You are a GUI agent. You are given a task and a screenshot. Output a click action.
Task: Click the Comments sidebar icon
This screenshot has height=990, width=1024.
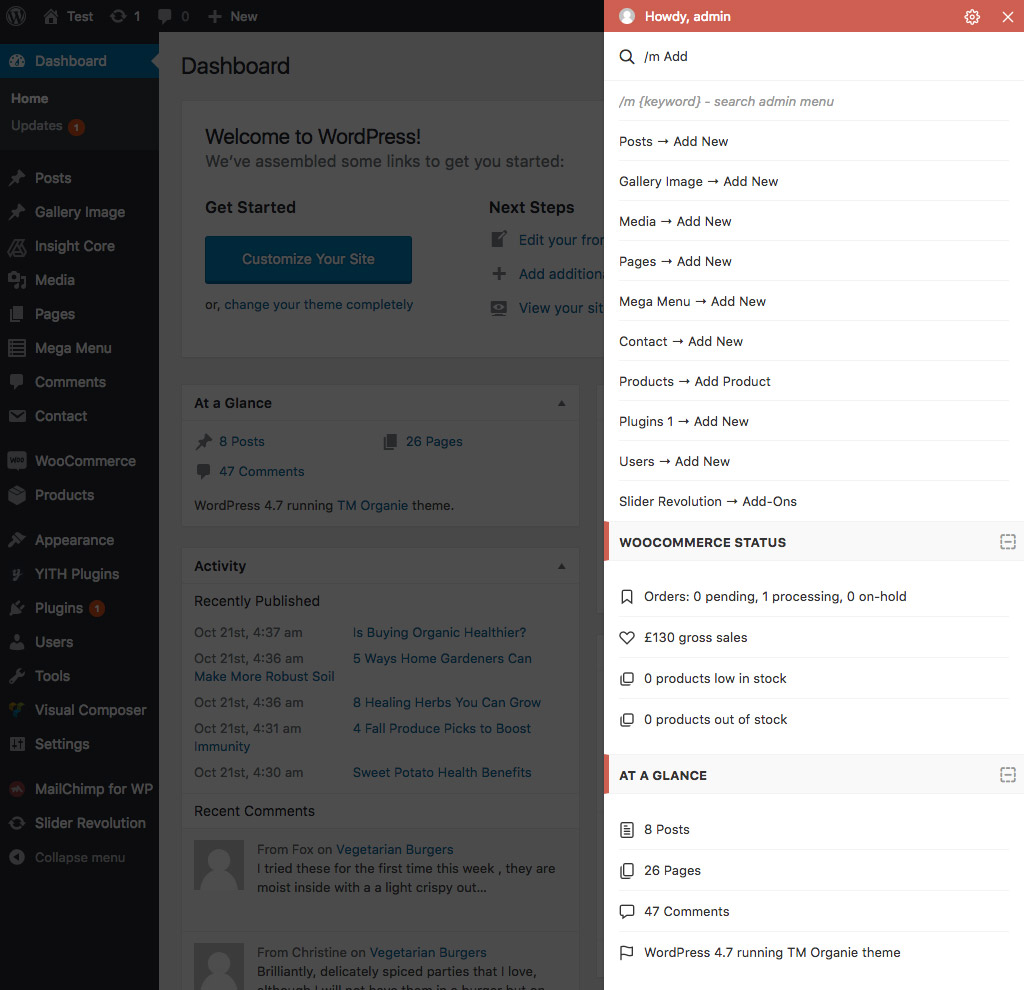tap(17, 381)
